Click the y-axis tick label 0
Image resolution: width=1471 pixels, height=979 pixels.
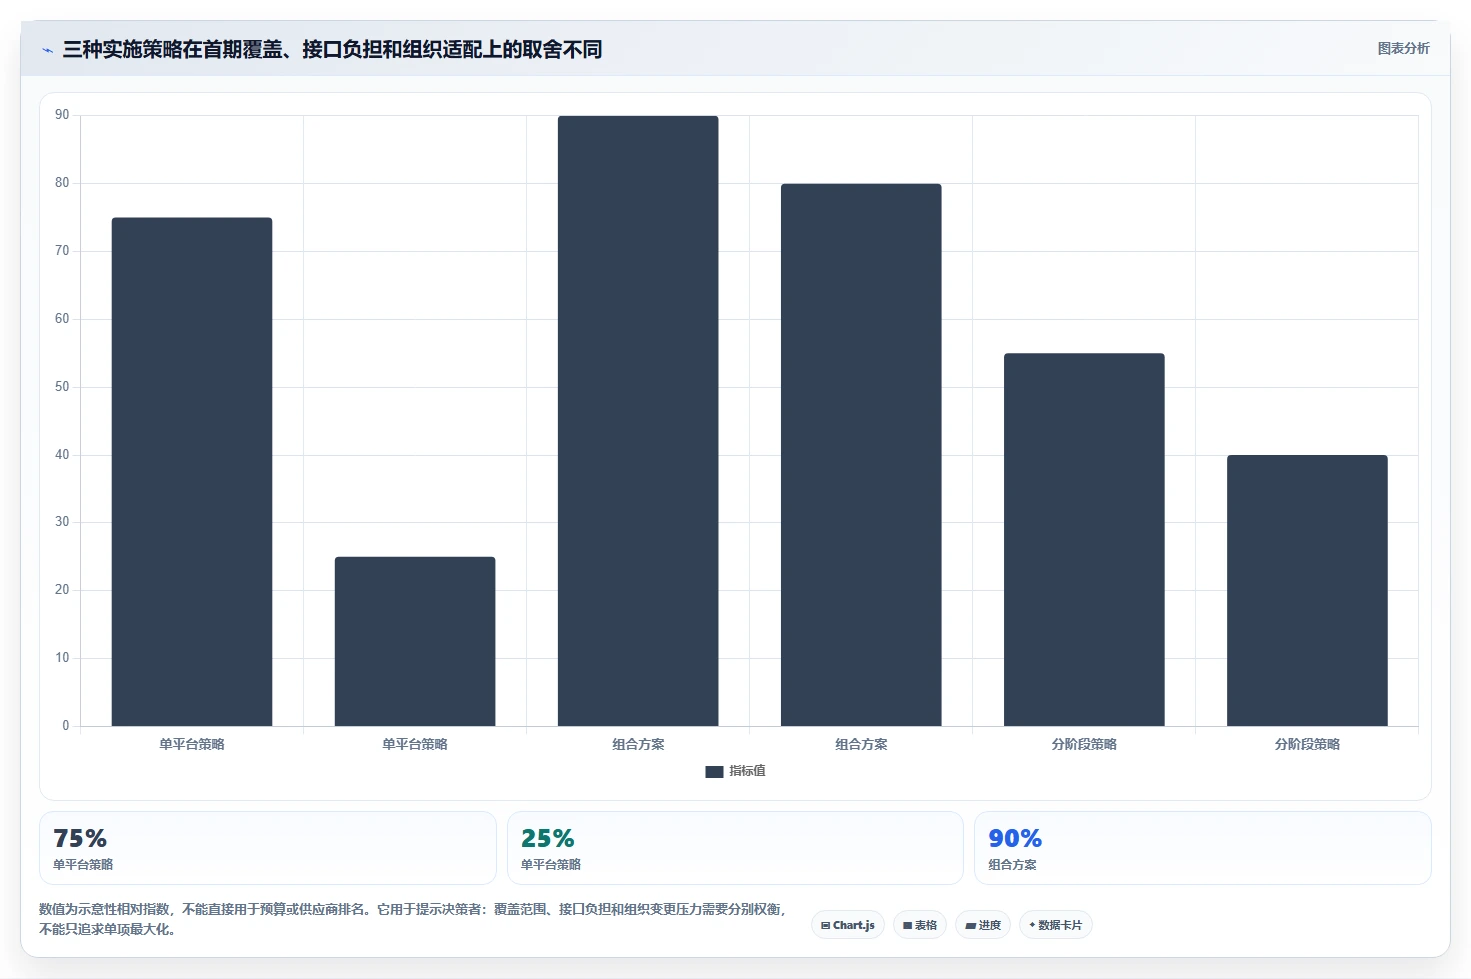coord(66,726)
